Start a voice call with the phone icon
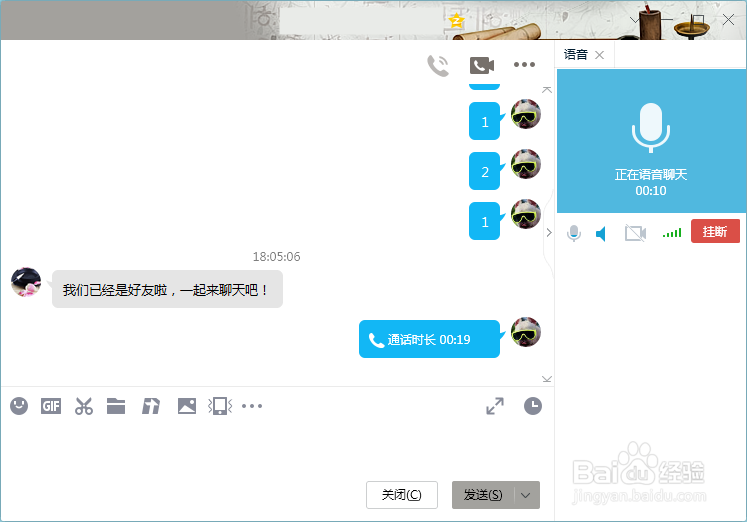 coord(438,65)
